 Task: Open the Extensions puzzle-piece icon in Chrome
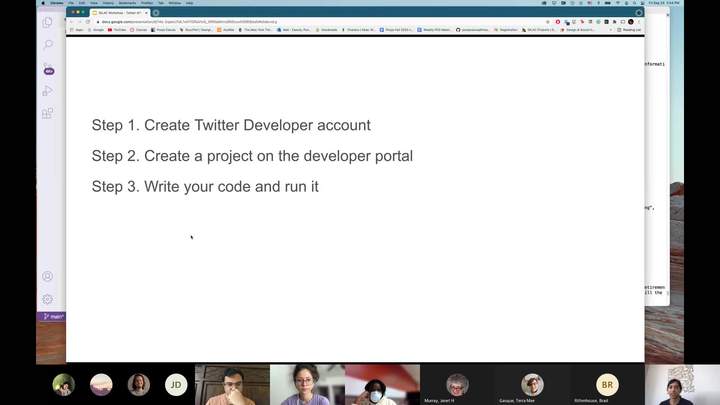click(x=614, y=22)
